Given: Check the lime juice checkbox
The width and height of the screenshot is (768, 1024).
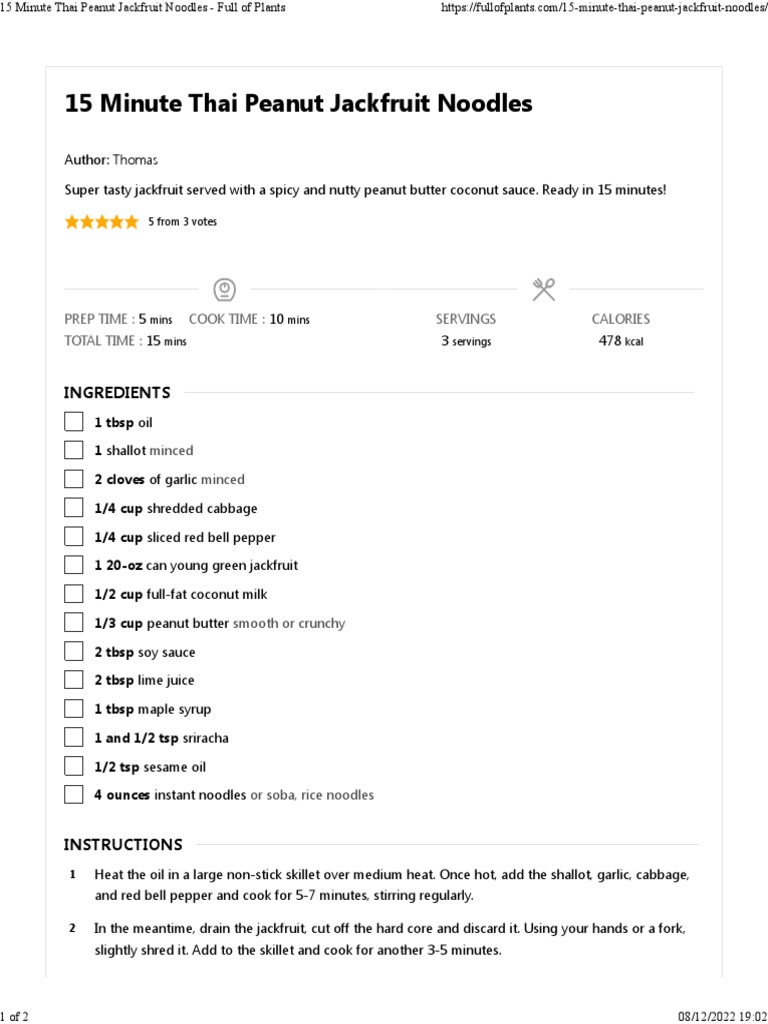Looking at the screenshot, I should tap(74, 680).
